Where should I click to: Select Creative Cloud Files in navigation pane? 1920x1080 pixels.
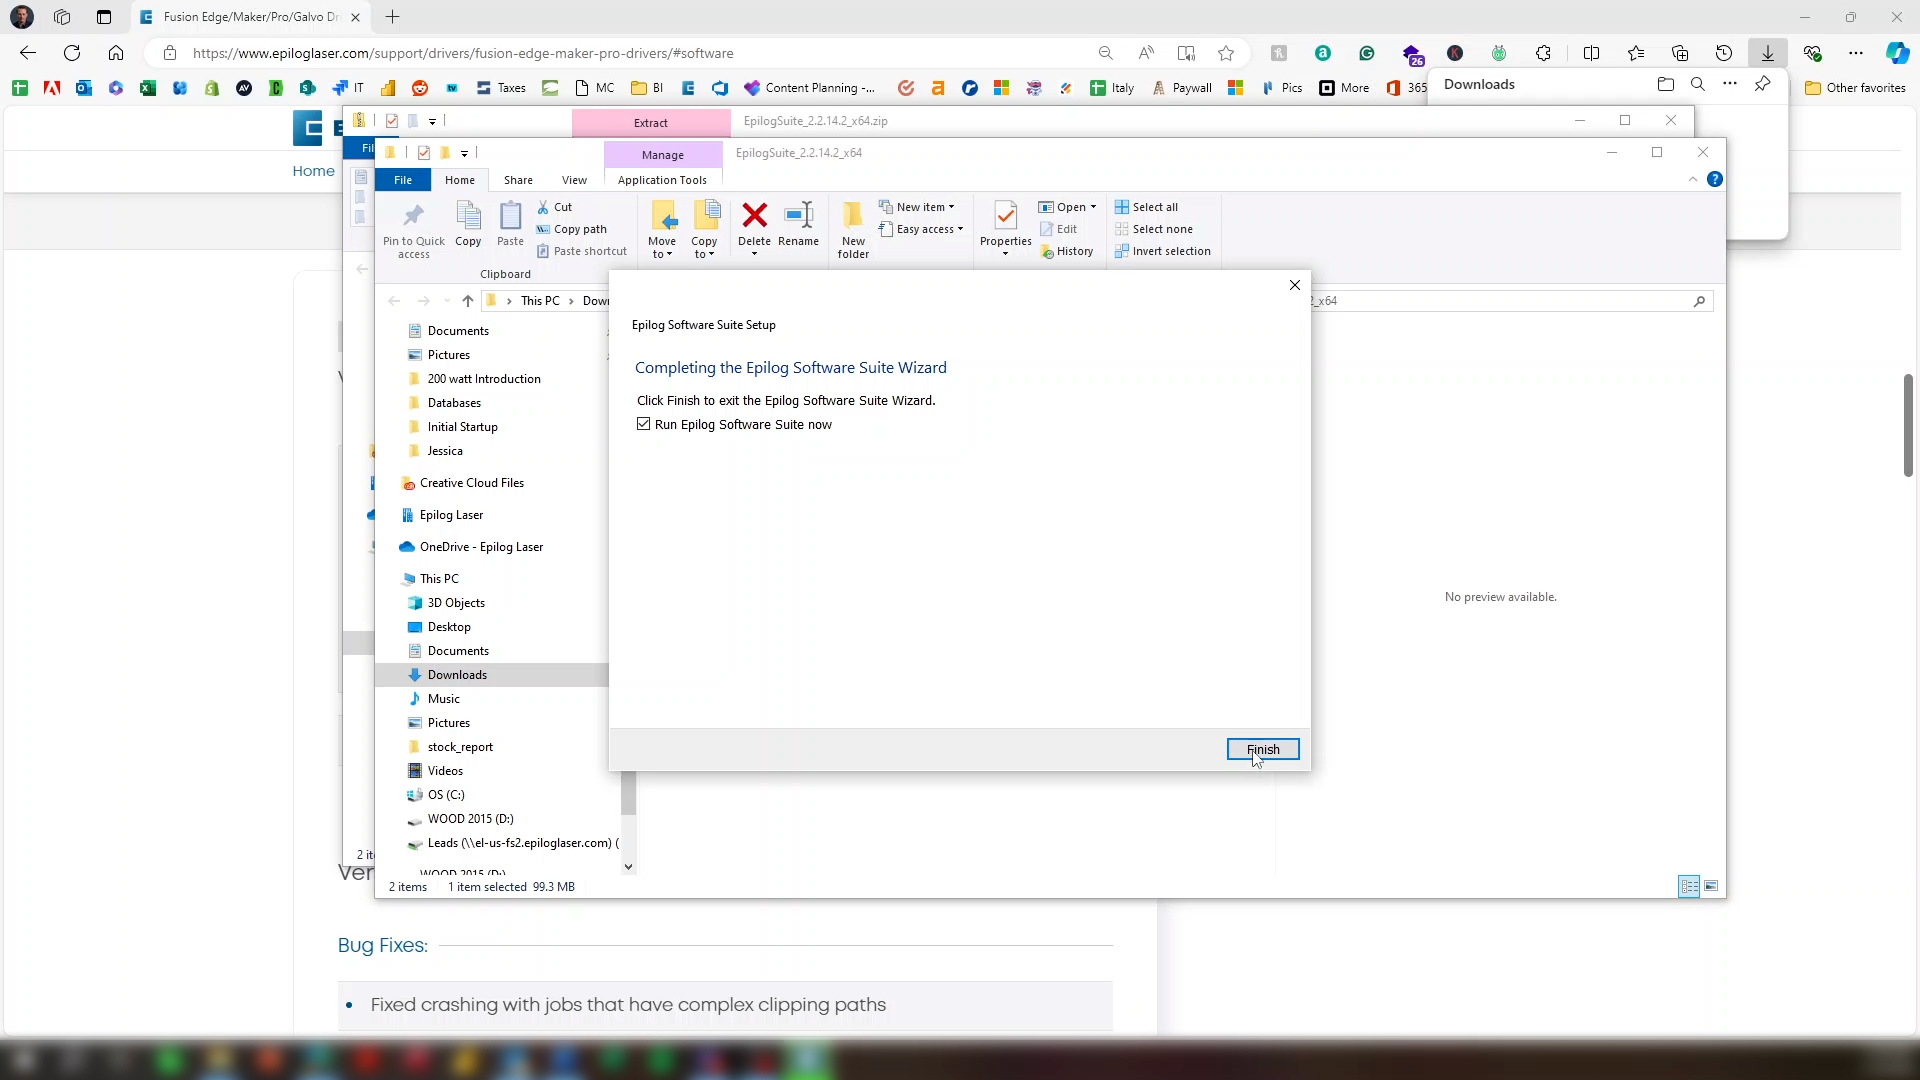pos(472,483)
